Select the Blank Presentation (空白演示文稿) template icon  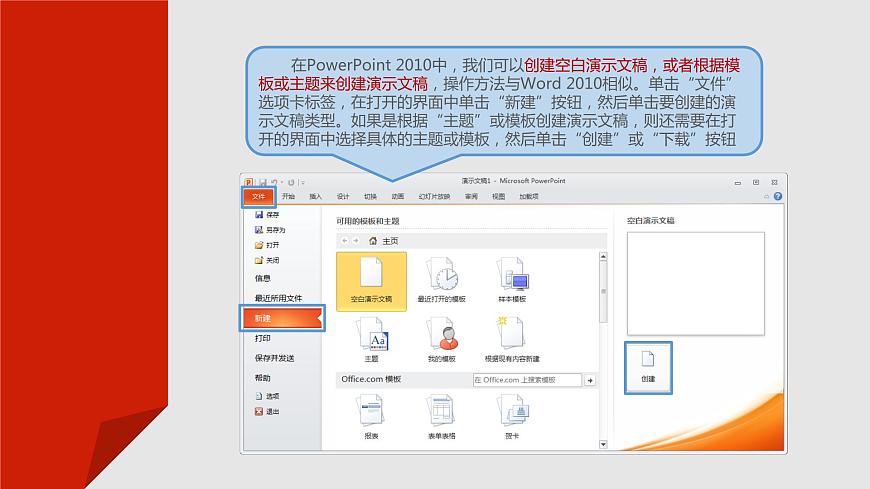[371, 281]
